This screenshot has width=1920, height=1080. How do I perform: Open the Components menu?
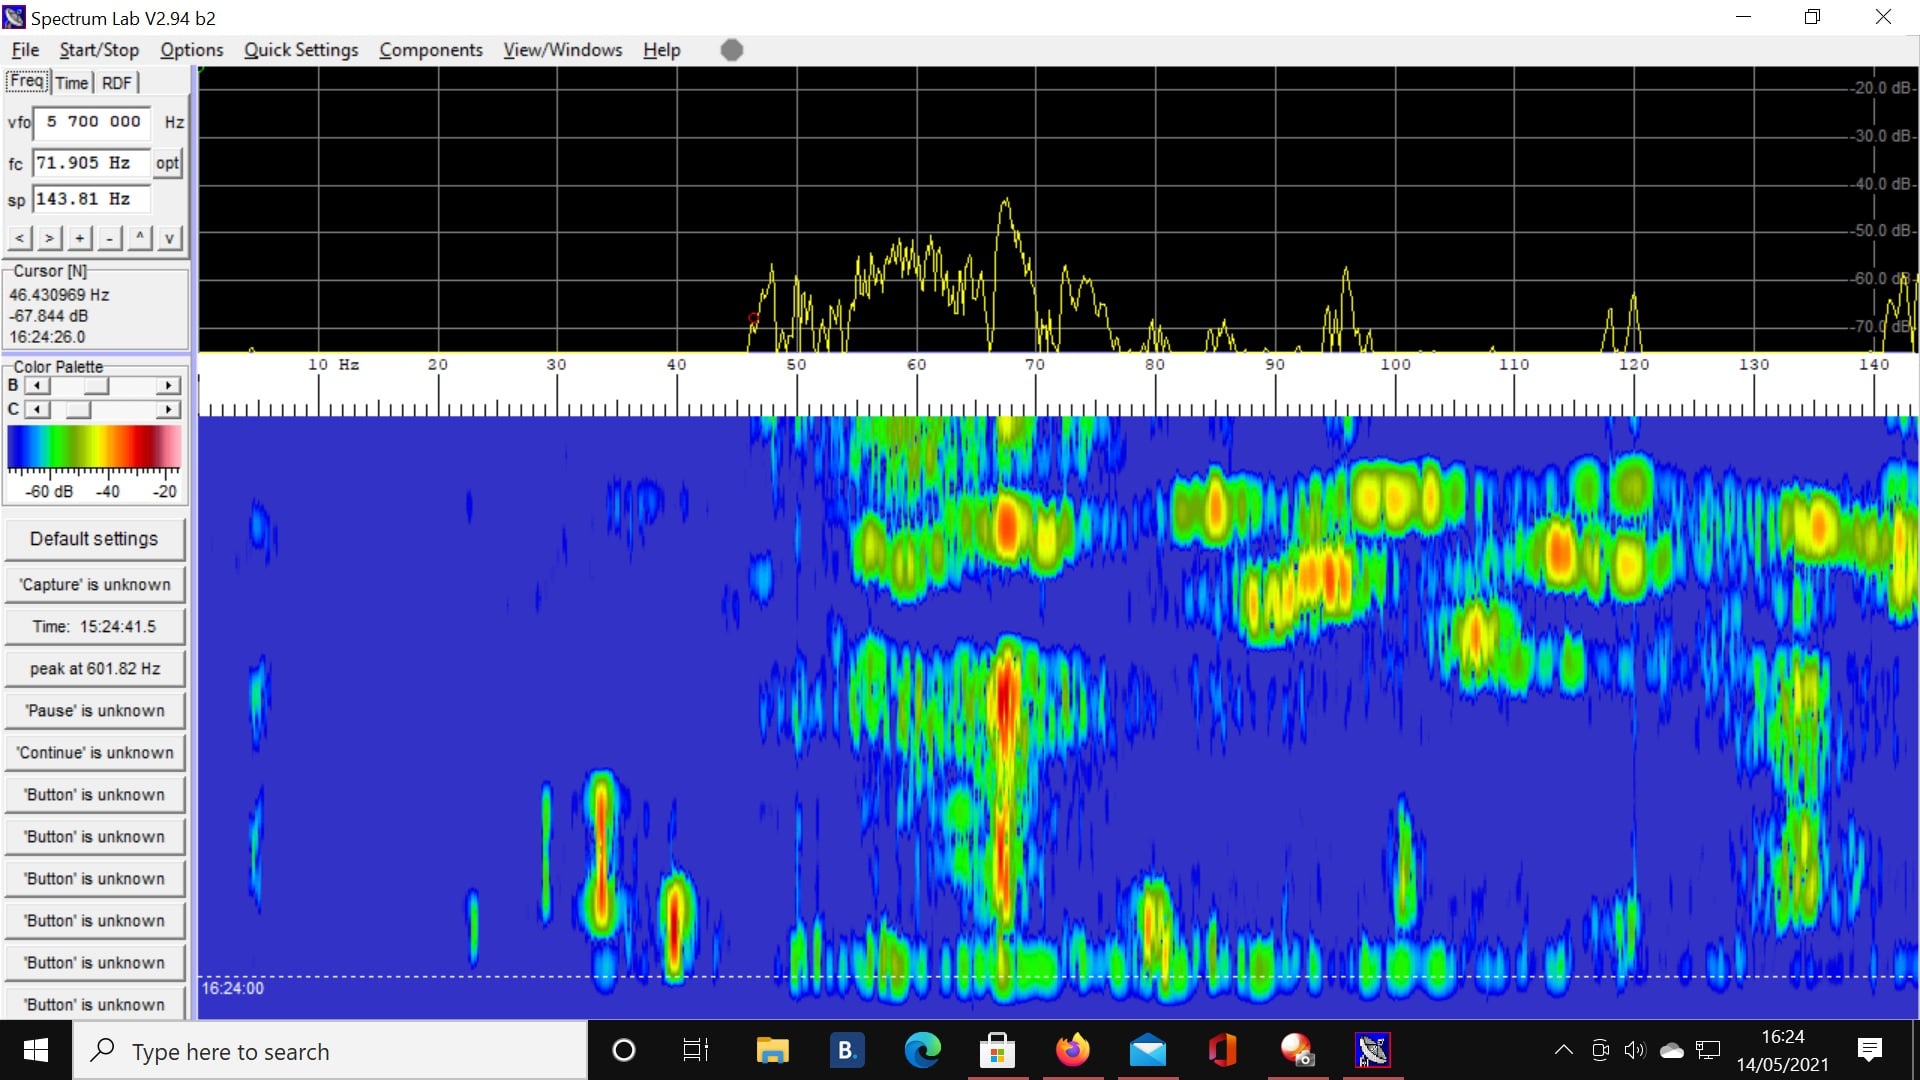point(431,50)
